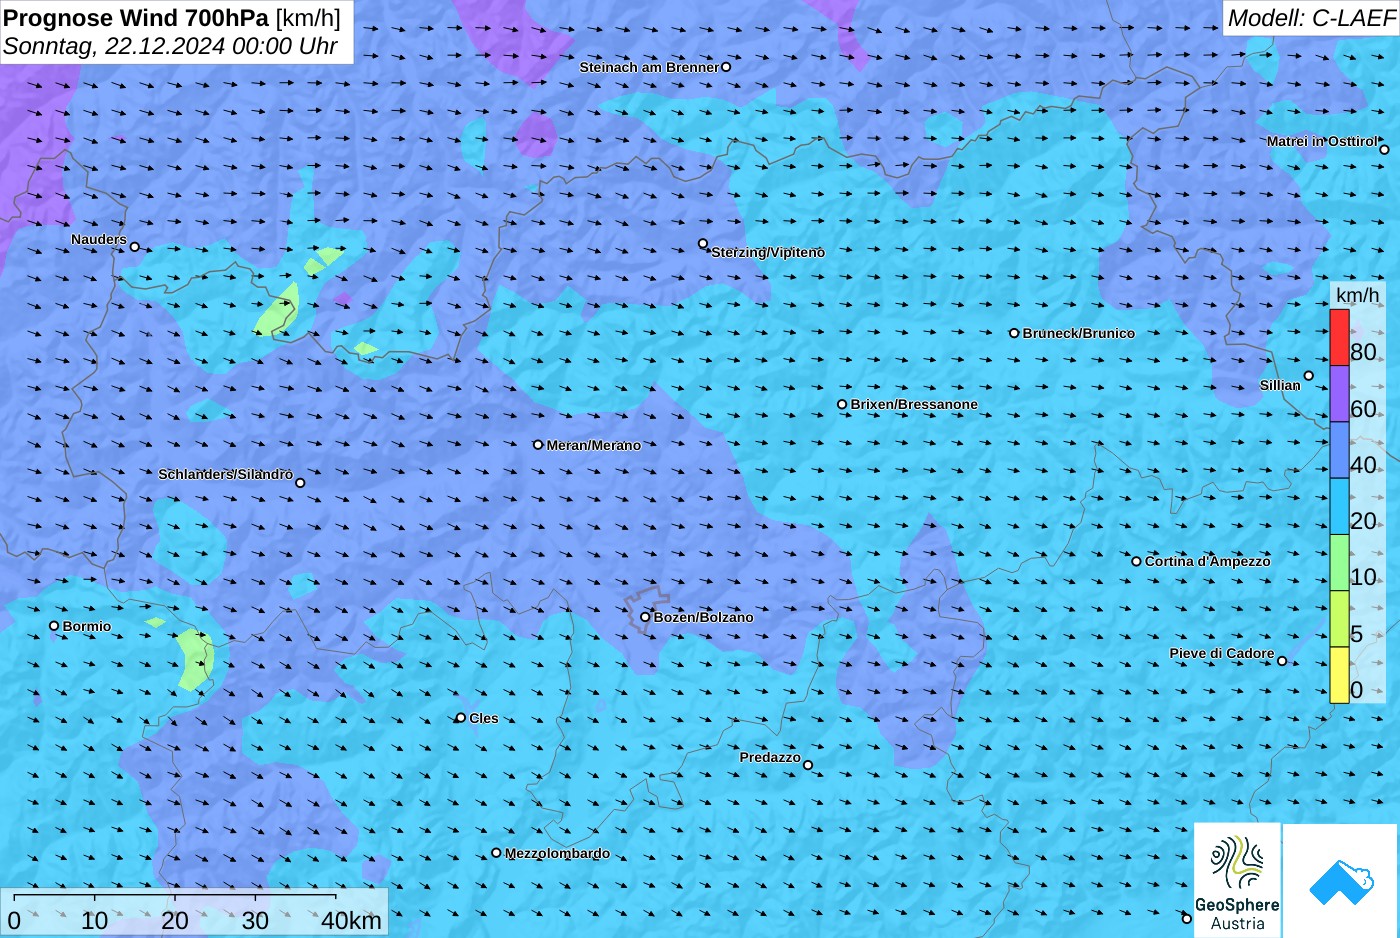Select the yellow 0–5 legend swatch
The width and height of the screenshot is (1400, 938).
tap(1339, 675)
